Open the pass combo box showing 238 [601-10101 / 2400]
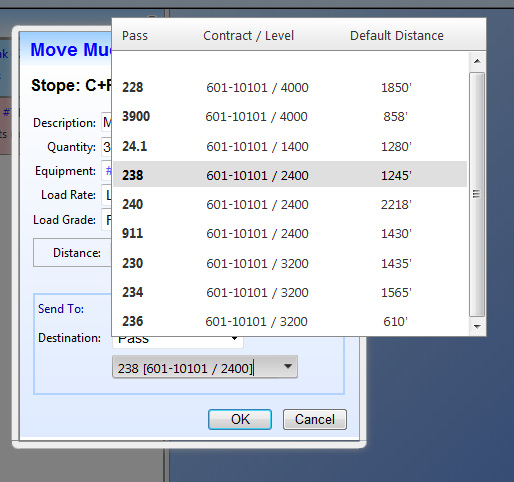The height and width of the screenshot is (482, 514). point(205,367)
